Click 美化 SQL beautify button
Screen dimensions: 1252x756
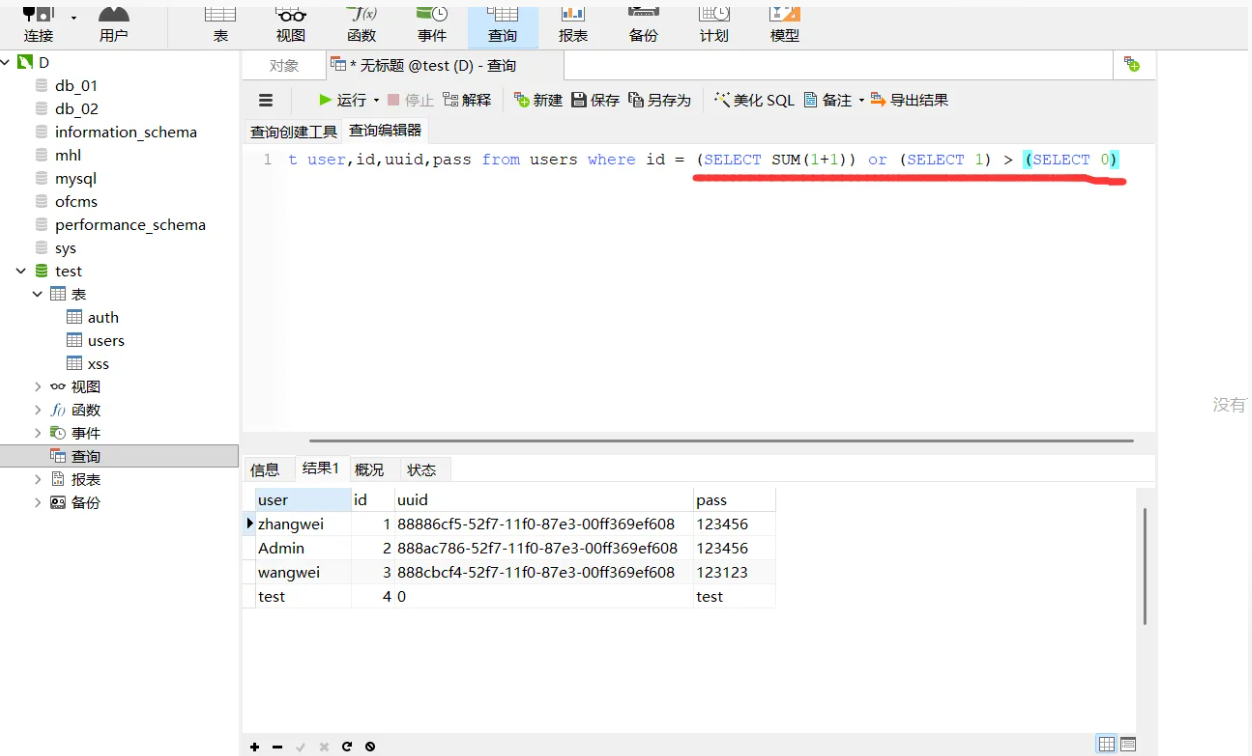point(754,100)
